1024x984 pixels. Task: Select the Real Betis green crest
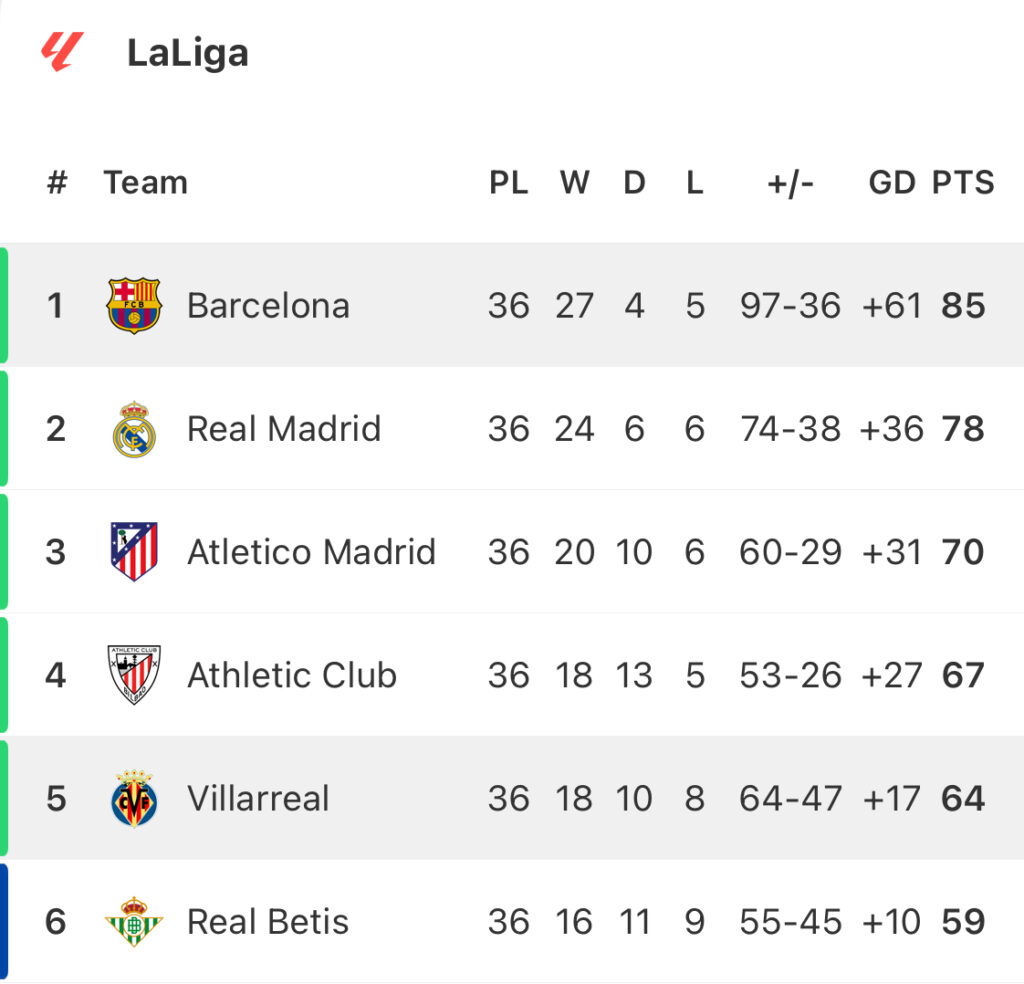(x=134, y=921)
